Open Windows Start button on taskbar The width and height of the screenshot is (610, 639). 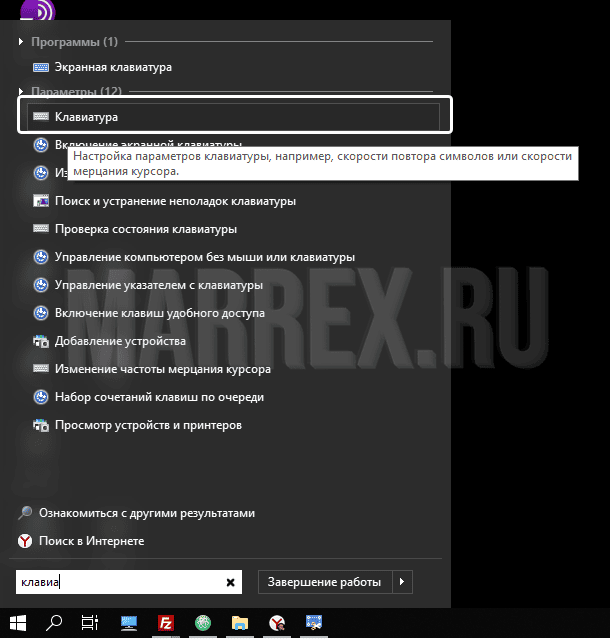tap(18, 623)
